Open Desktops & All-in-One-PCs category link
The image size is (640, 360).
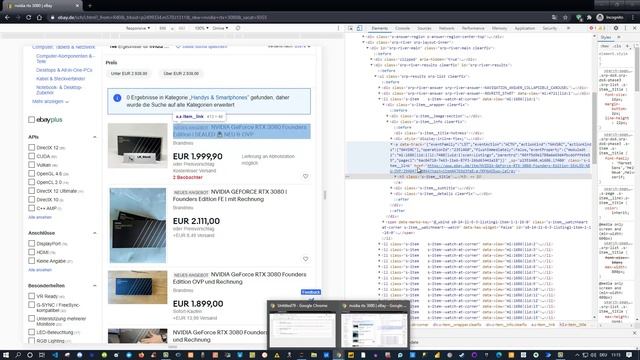point(64,70)
